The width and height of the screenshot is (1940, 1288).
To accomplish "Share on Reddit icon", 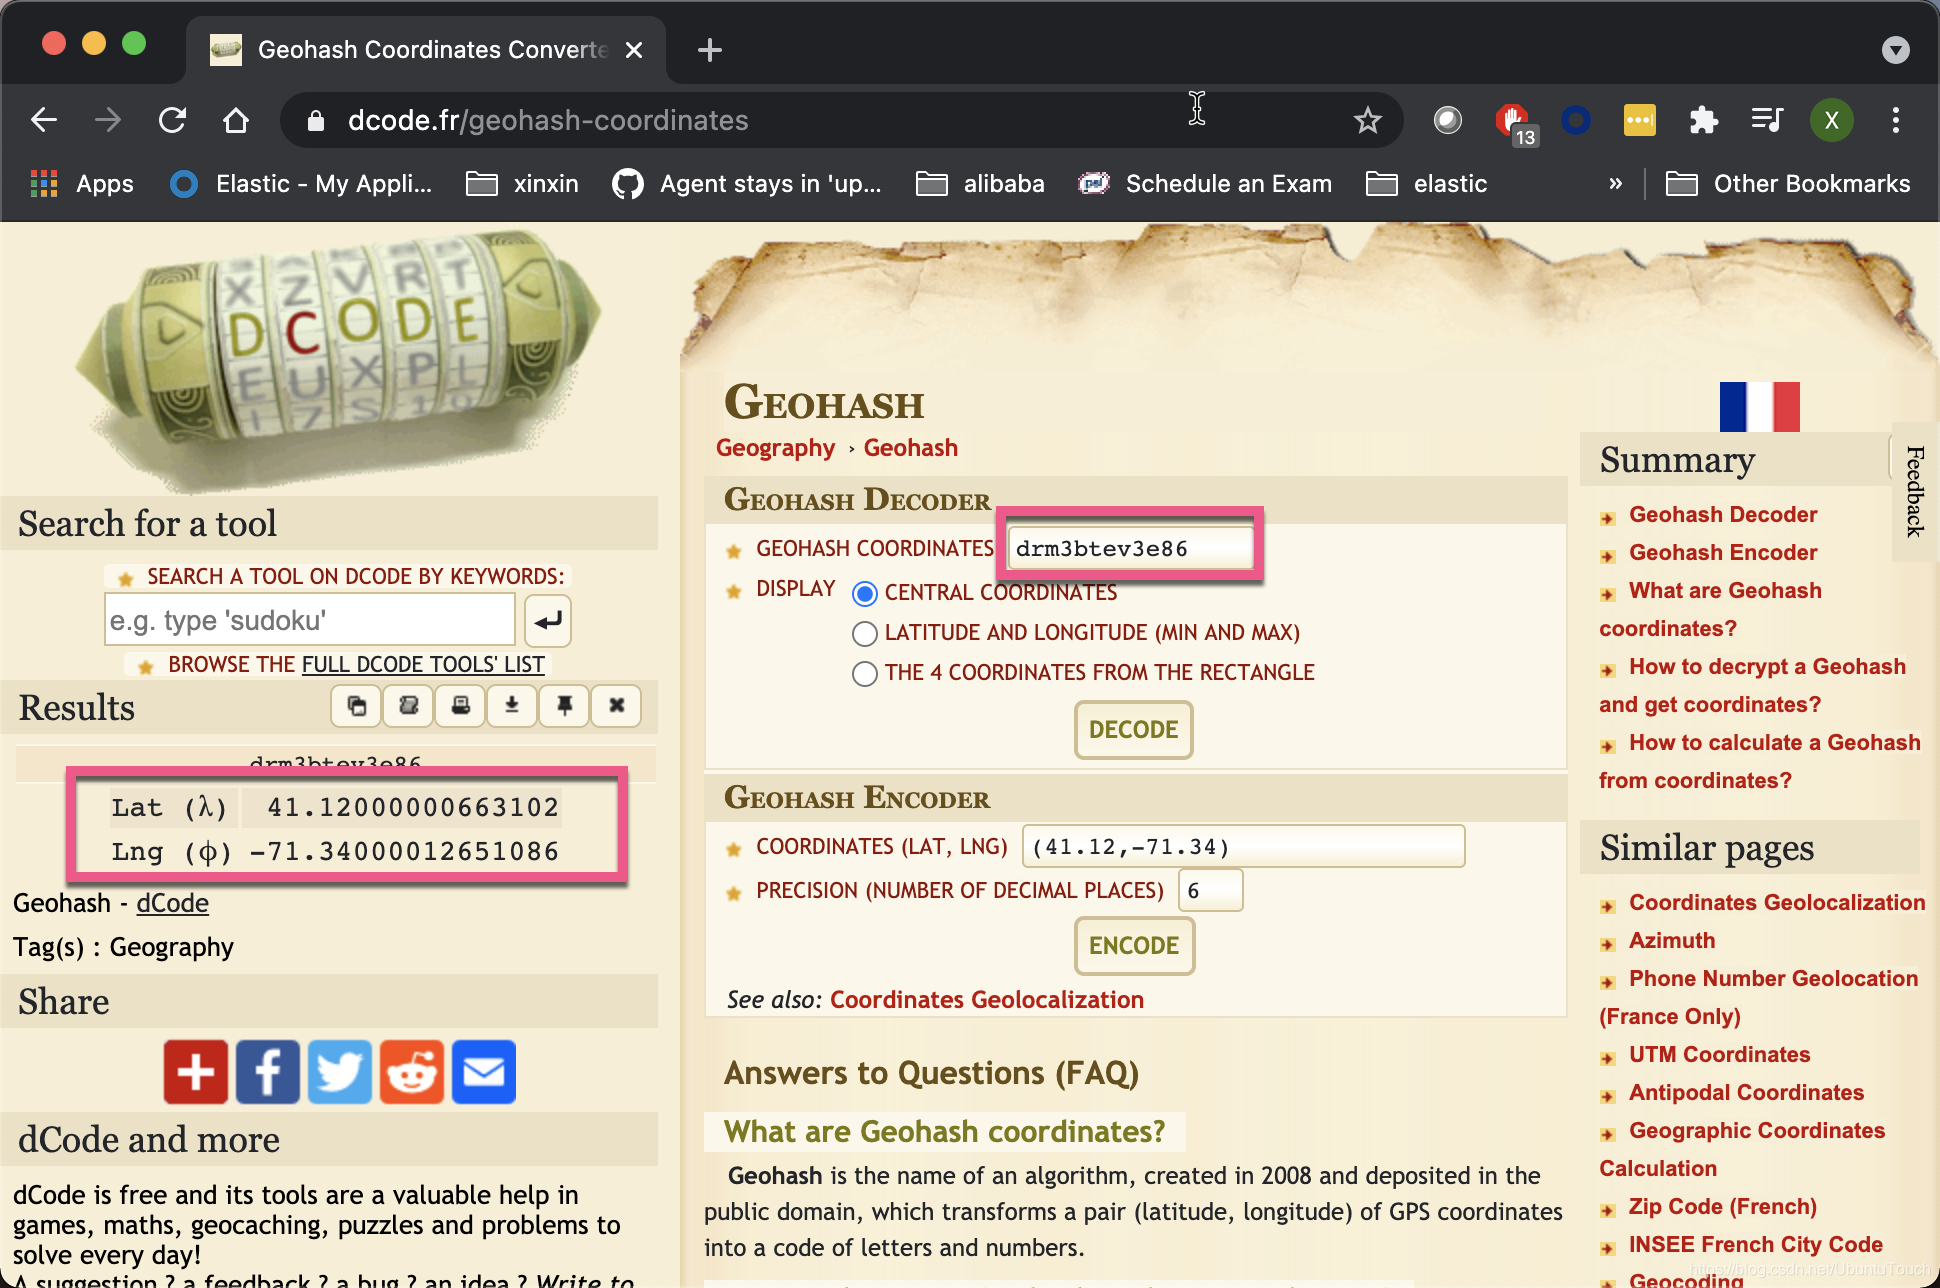I will pyautogui.click(x=412, y=1072).
